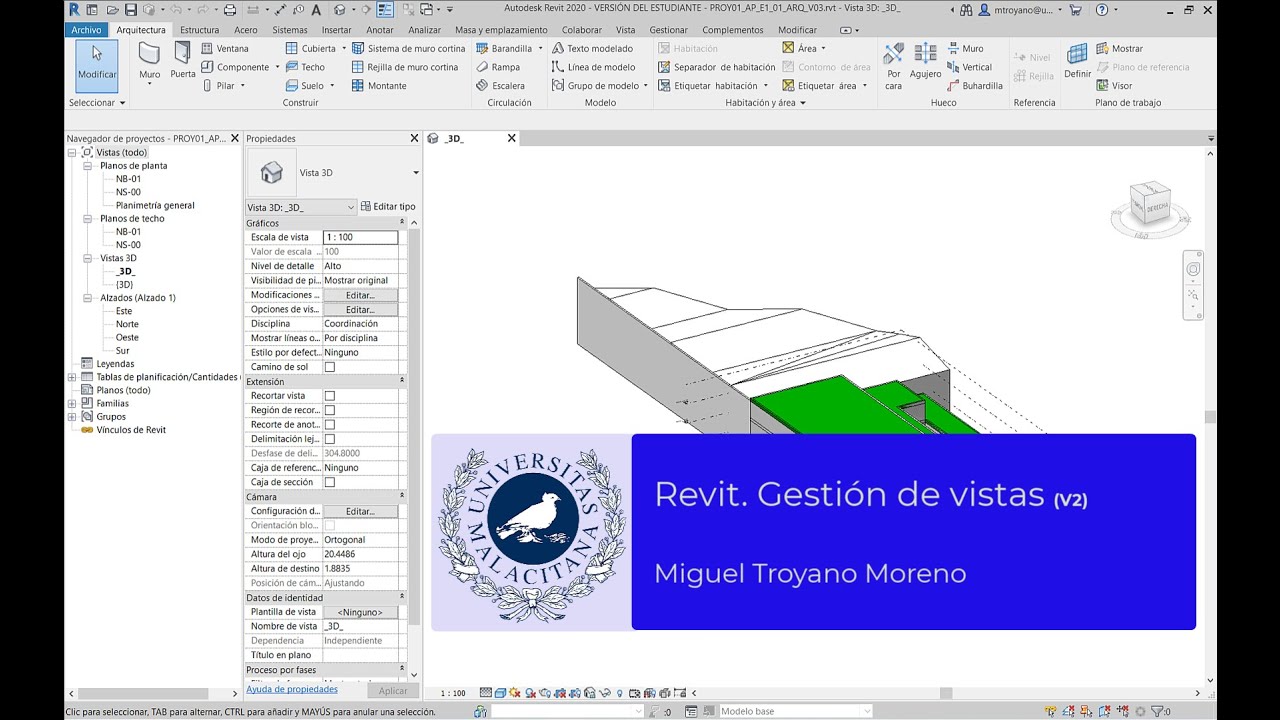Viewport: 1280px width, 720px height.
Task: Click Editar tipo button
Action: point(388,207)
